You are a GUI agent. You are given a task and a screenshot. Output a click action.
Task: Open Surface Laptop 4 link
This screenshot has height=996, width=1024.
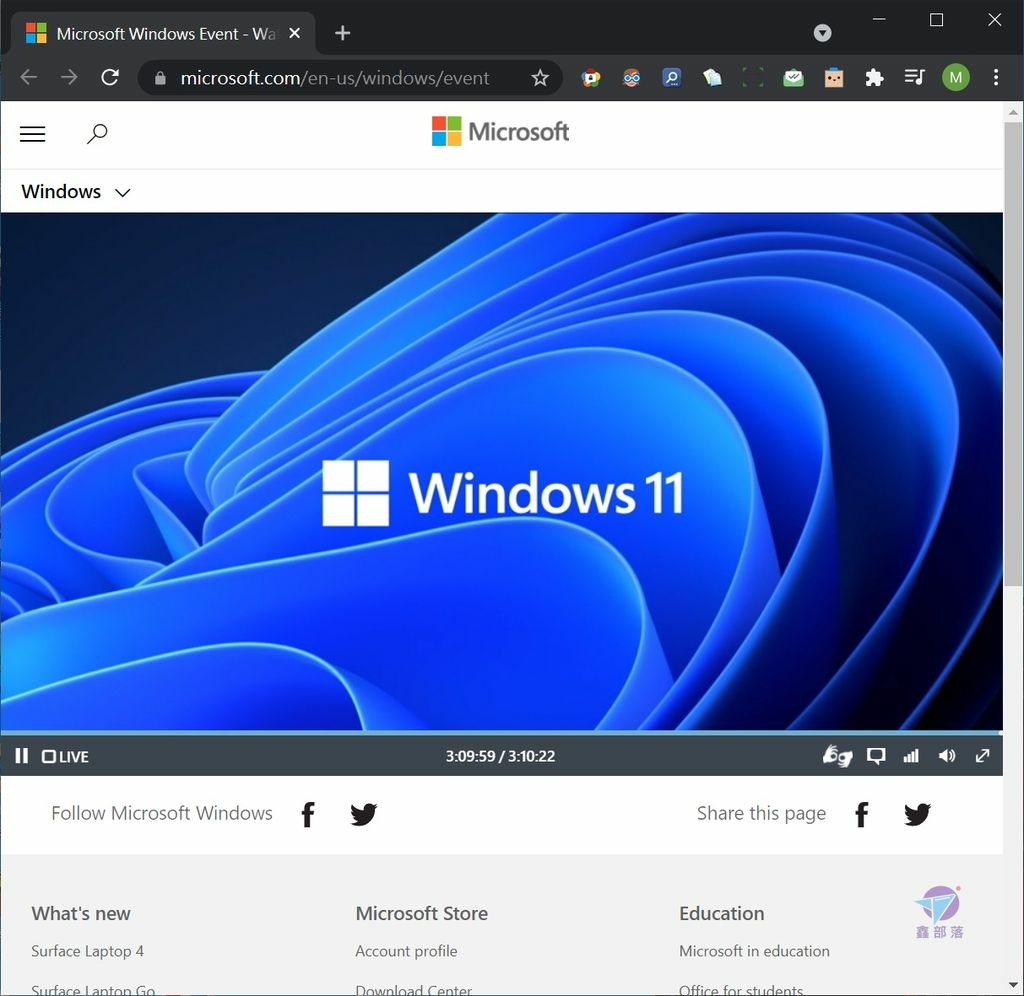point(88,951)
